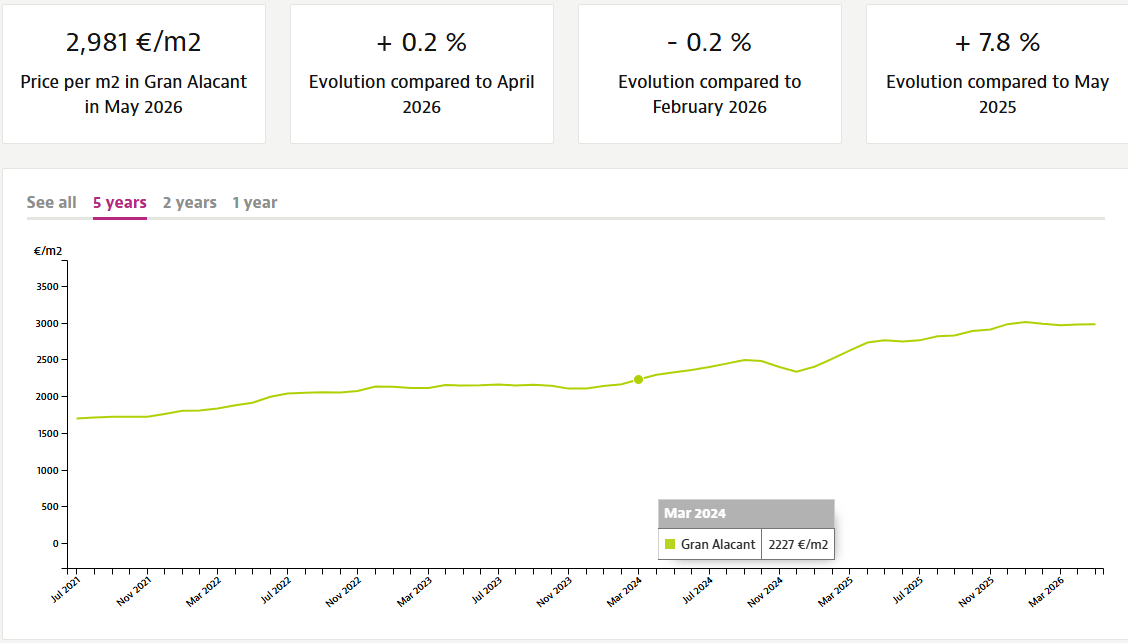1128x643 pixels.
Task: Click the Evolution compared to February 2026 card
Action: pyautogui.click(x=709, y=74)
